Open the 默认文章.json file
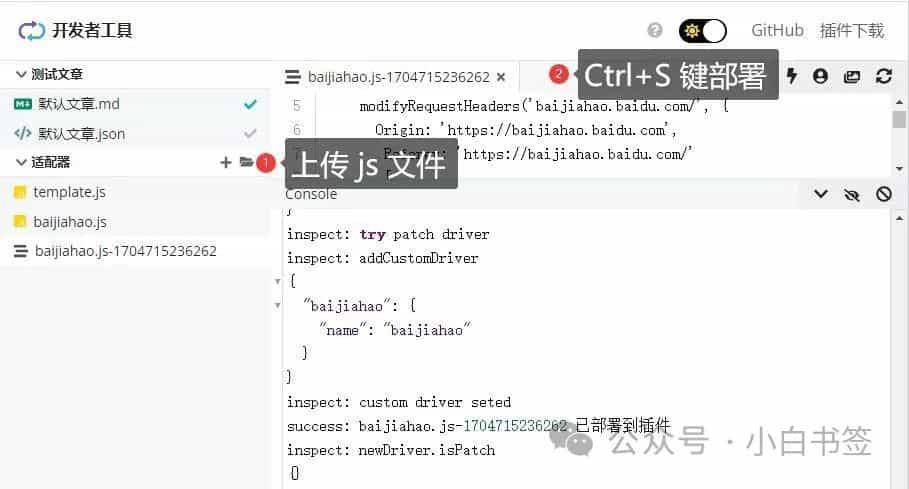The image size is (909, 489). 81,134
